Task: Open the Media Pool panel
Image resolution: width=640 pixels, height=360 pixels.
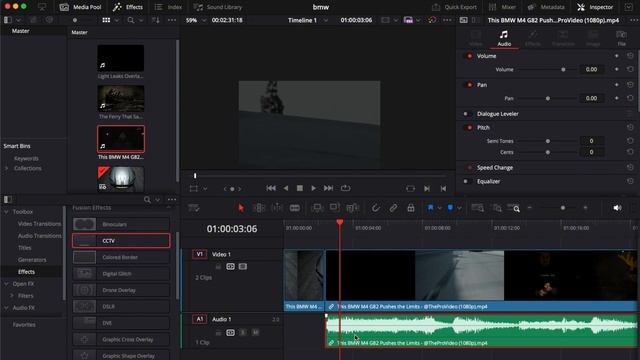Action: (80, 7)
